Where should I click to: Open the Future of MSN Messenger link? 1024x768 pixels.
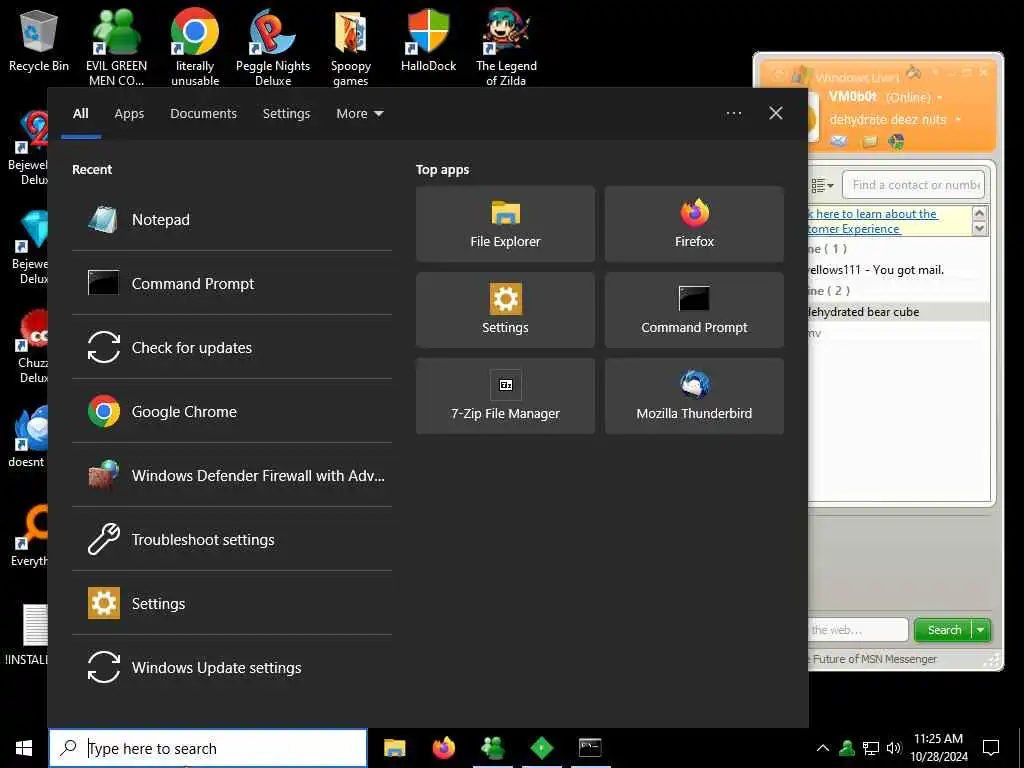(x=874, y=660)
